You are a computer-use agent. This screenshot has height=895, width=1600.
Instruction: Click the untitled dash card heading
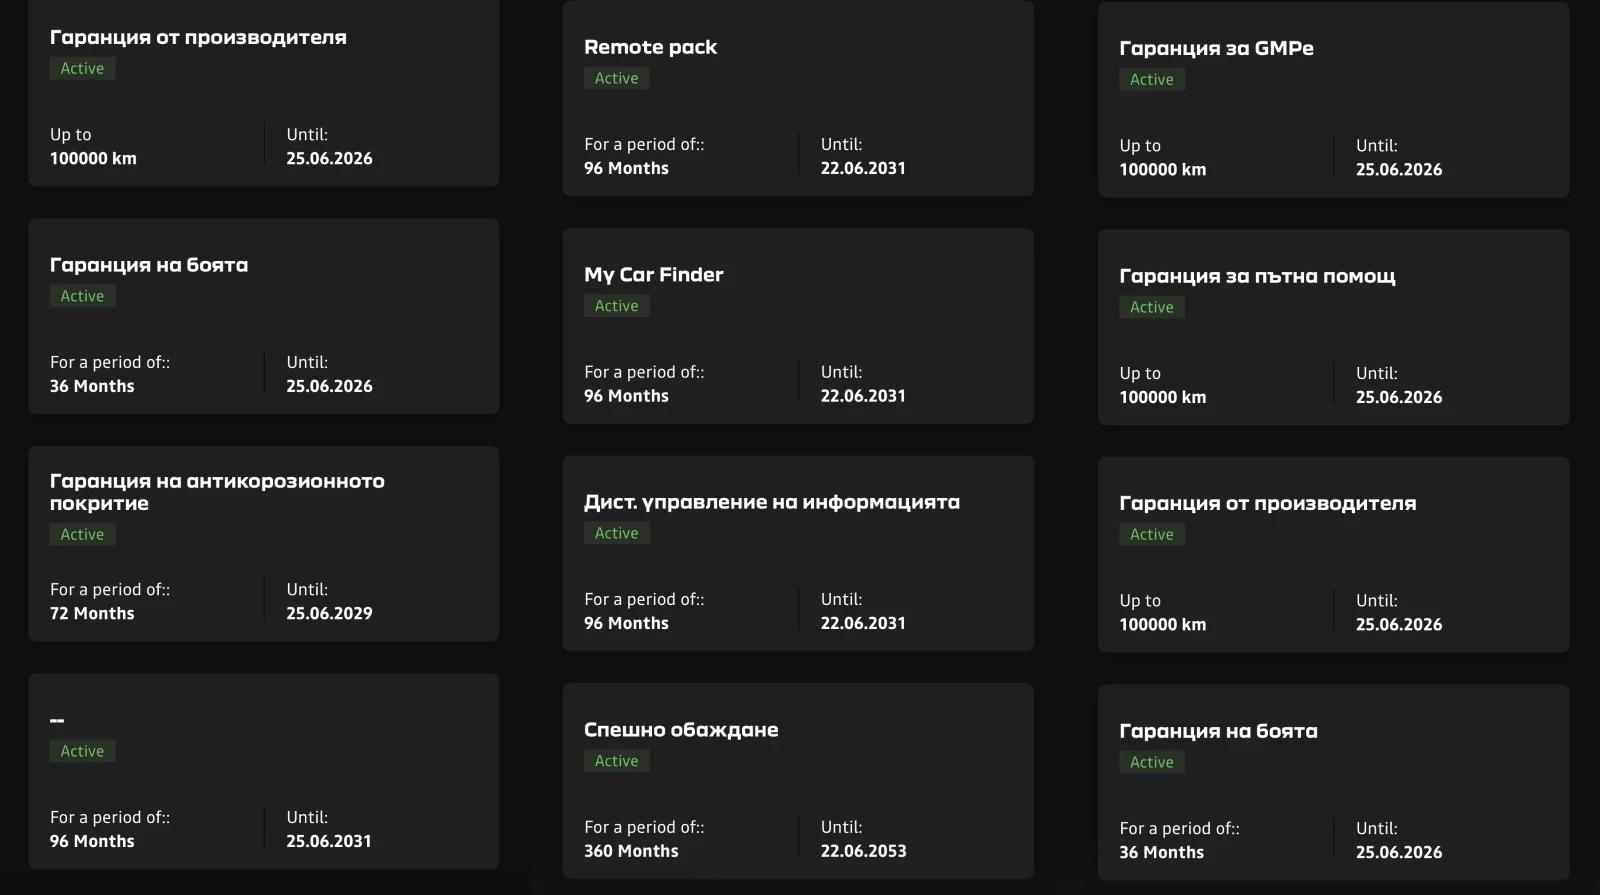[x=57, y=720]
